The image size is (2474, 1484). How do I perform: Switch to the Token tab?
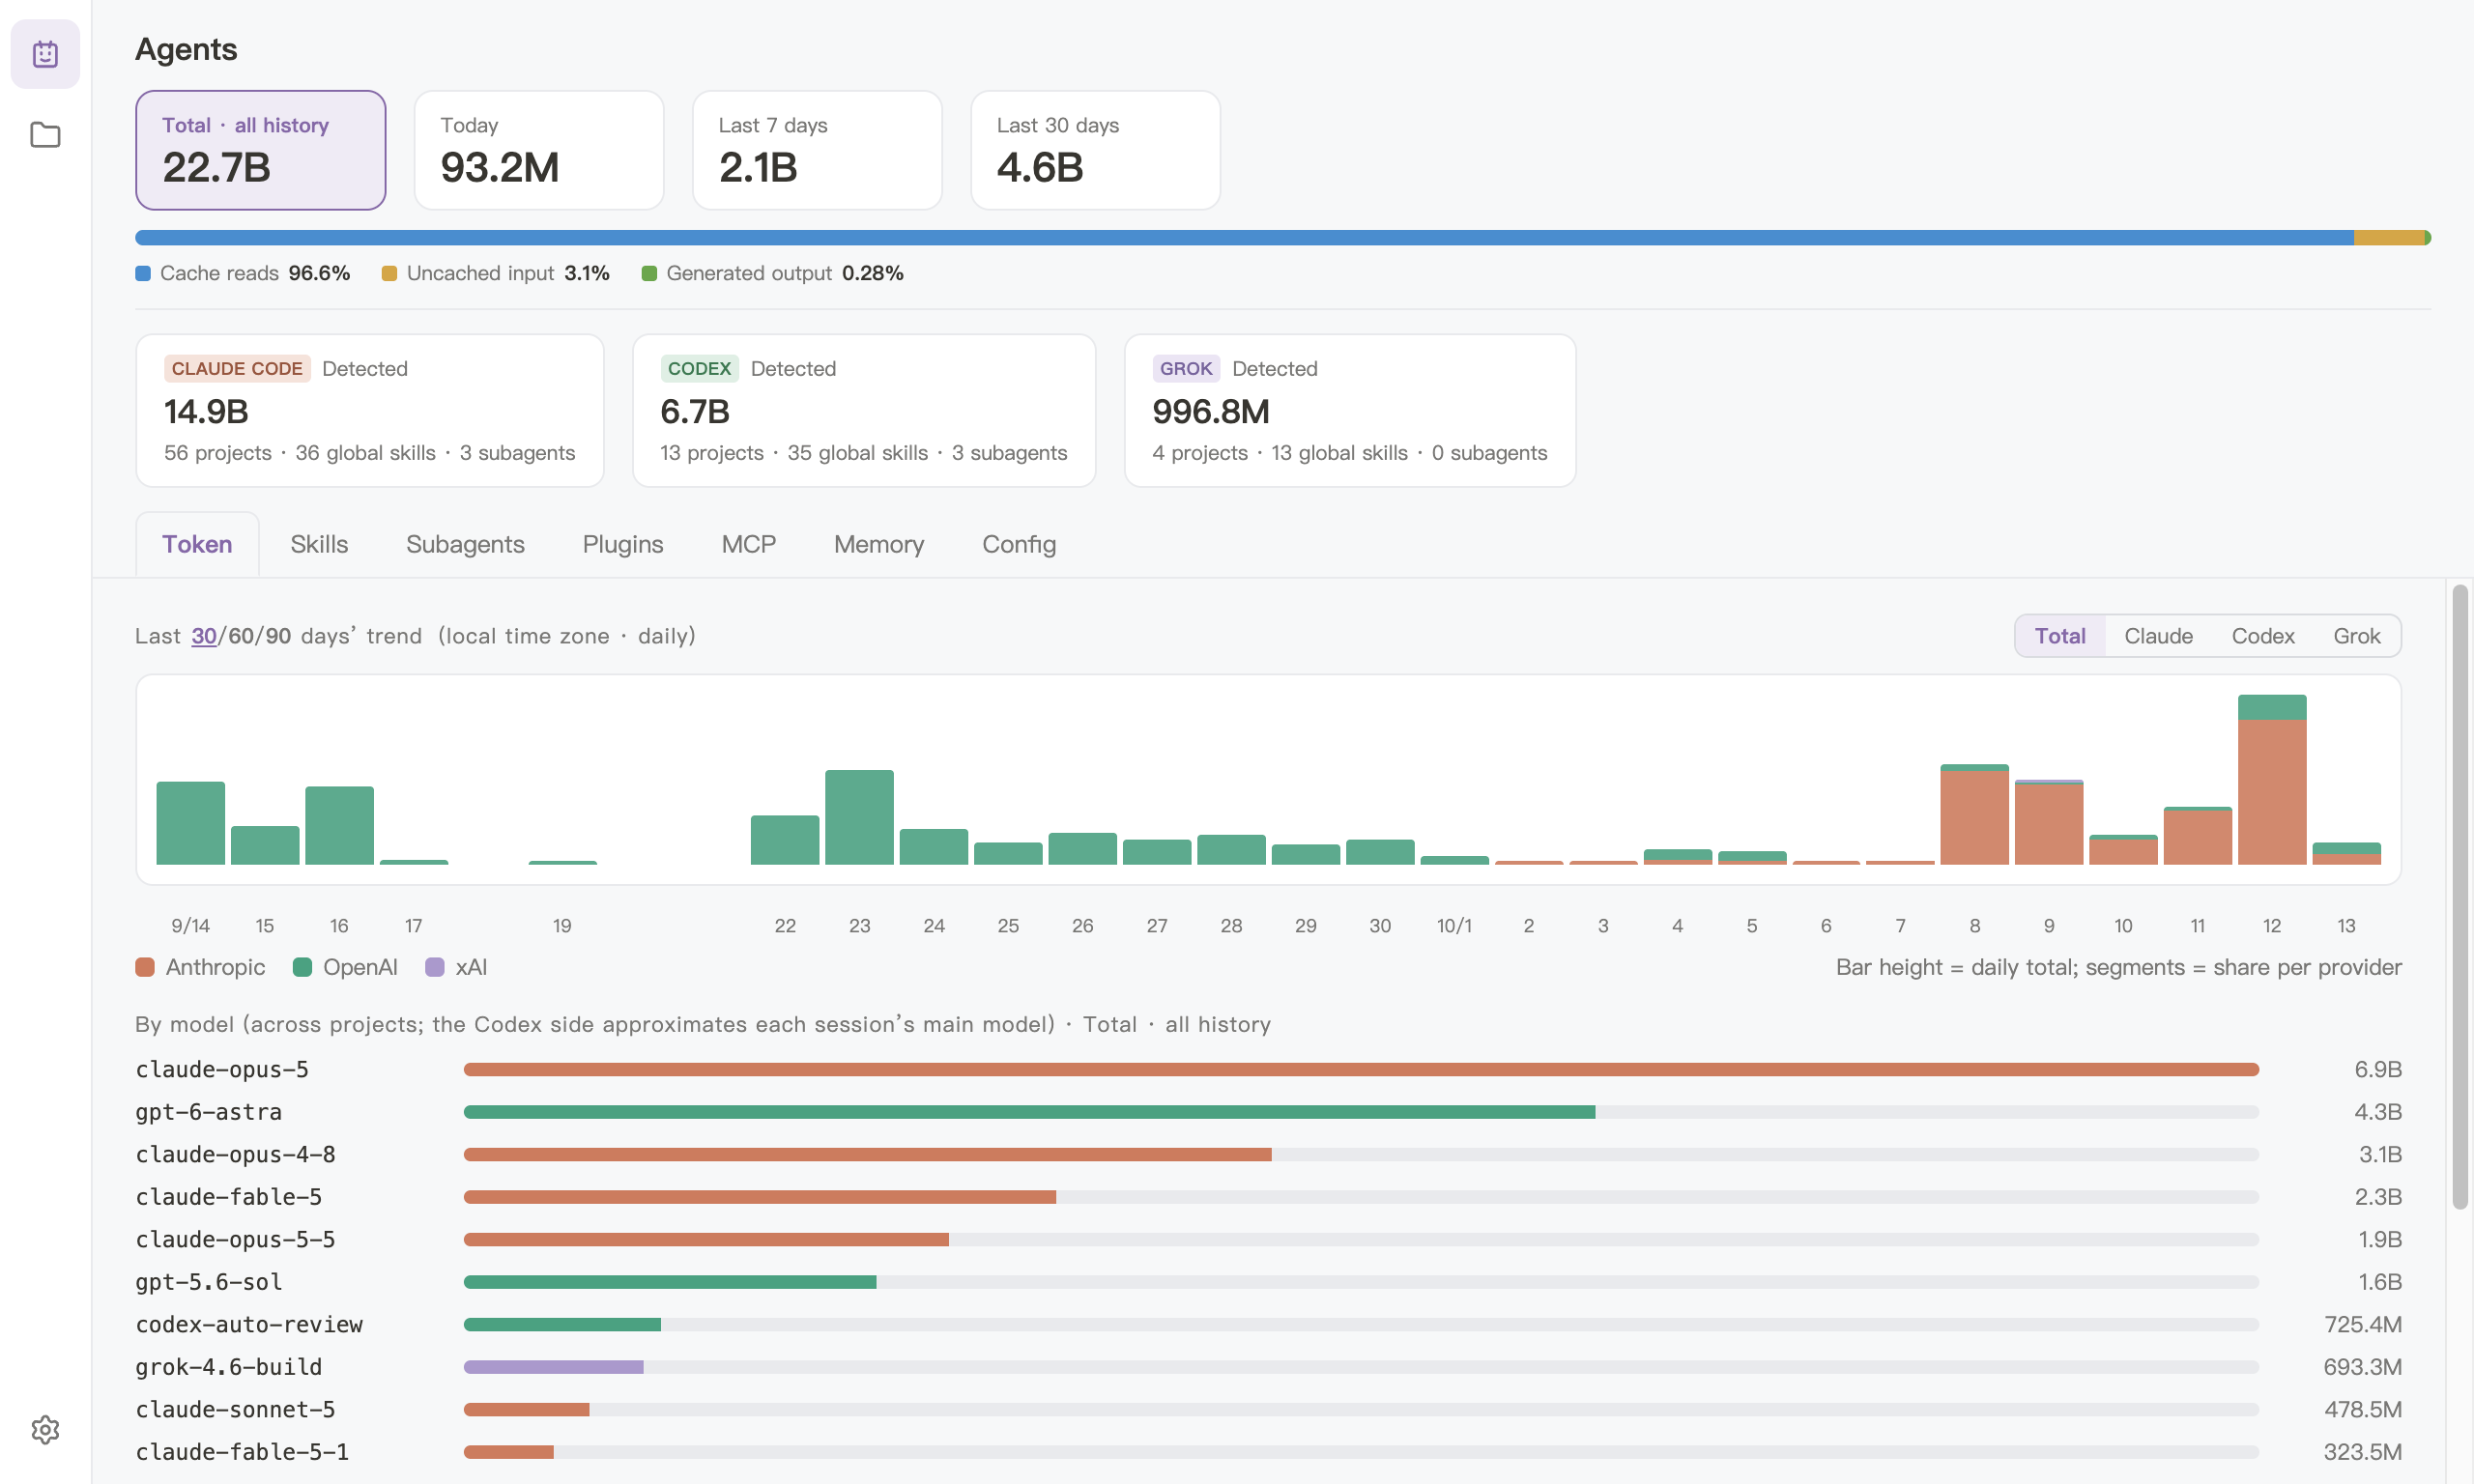197,544
